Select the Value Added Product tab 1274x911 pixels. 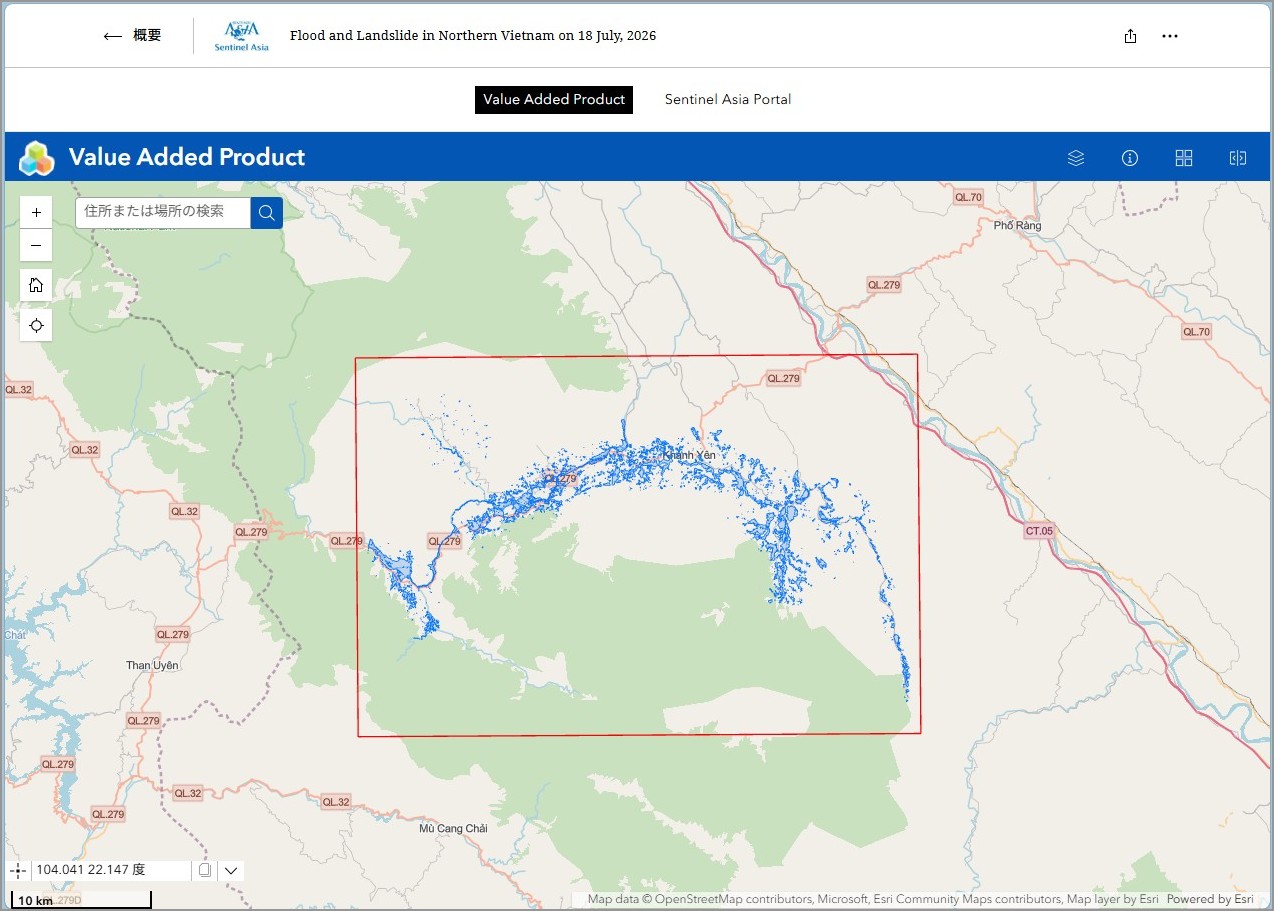[x=554, y=99]
